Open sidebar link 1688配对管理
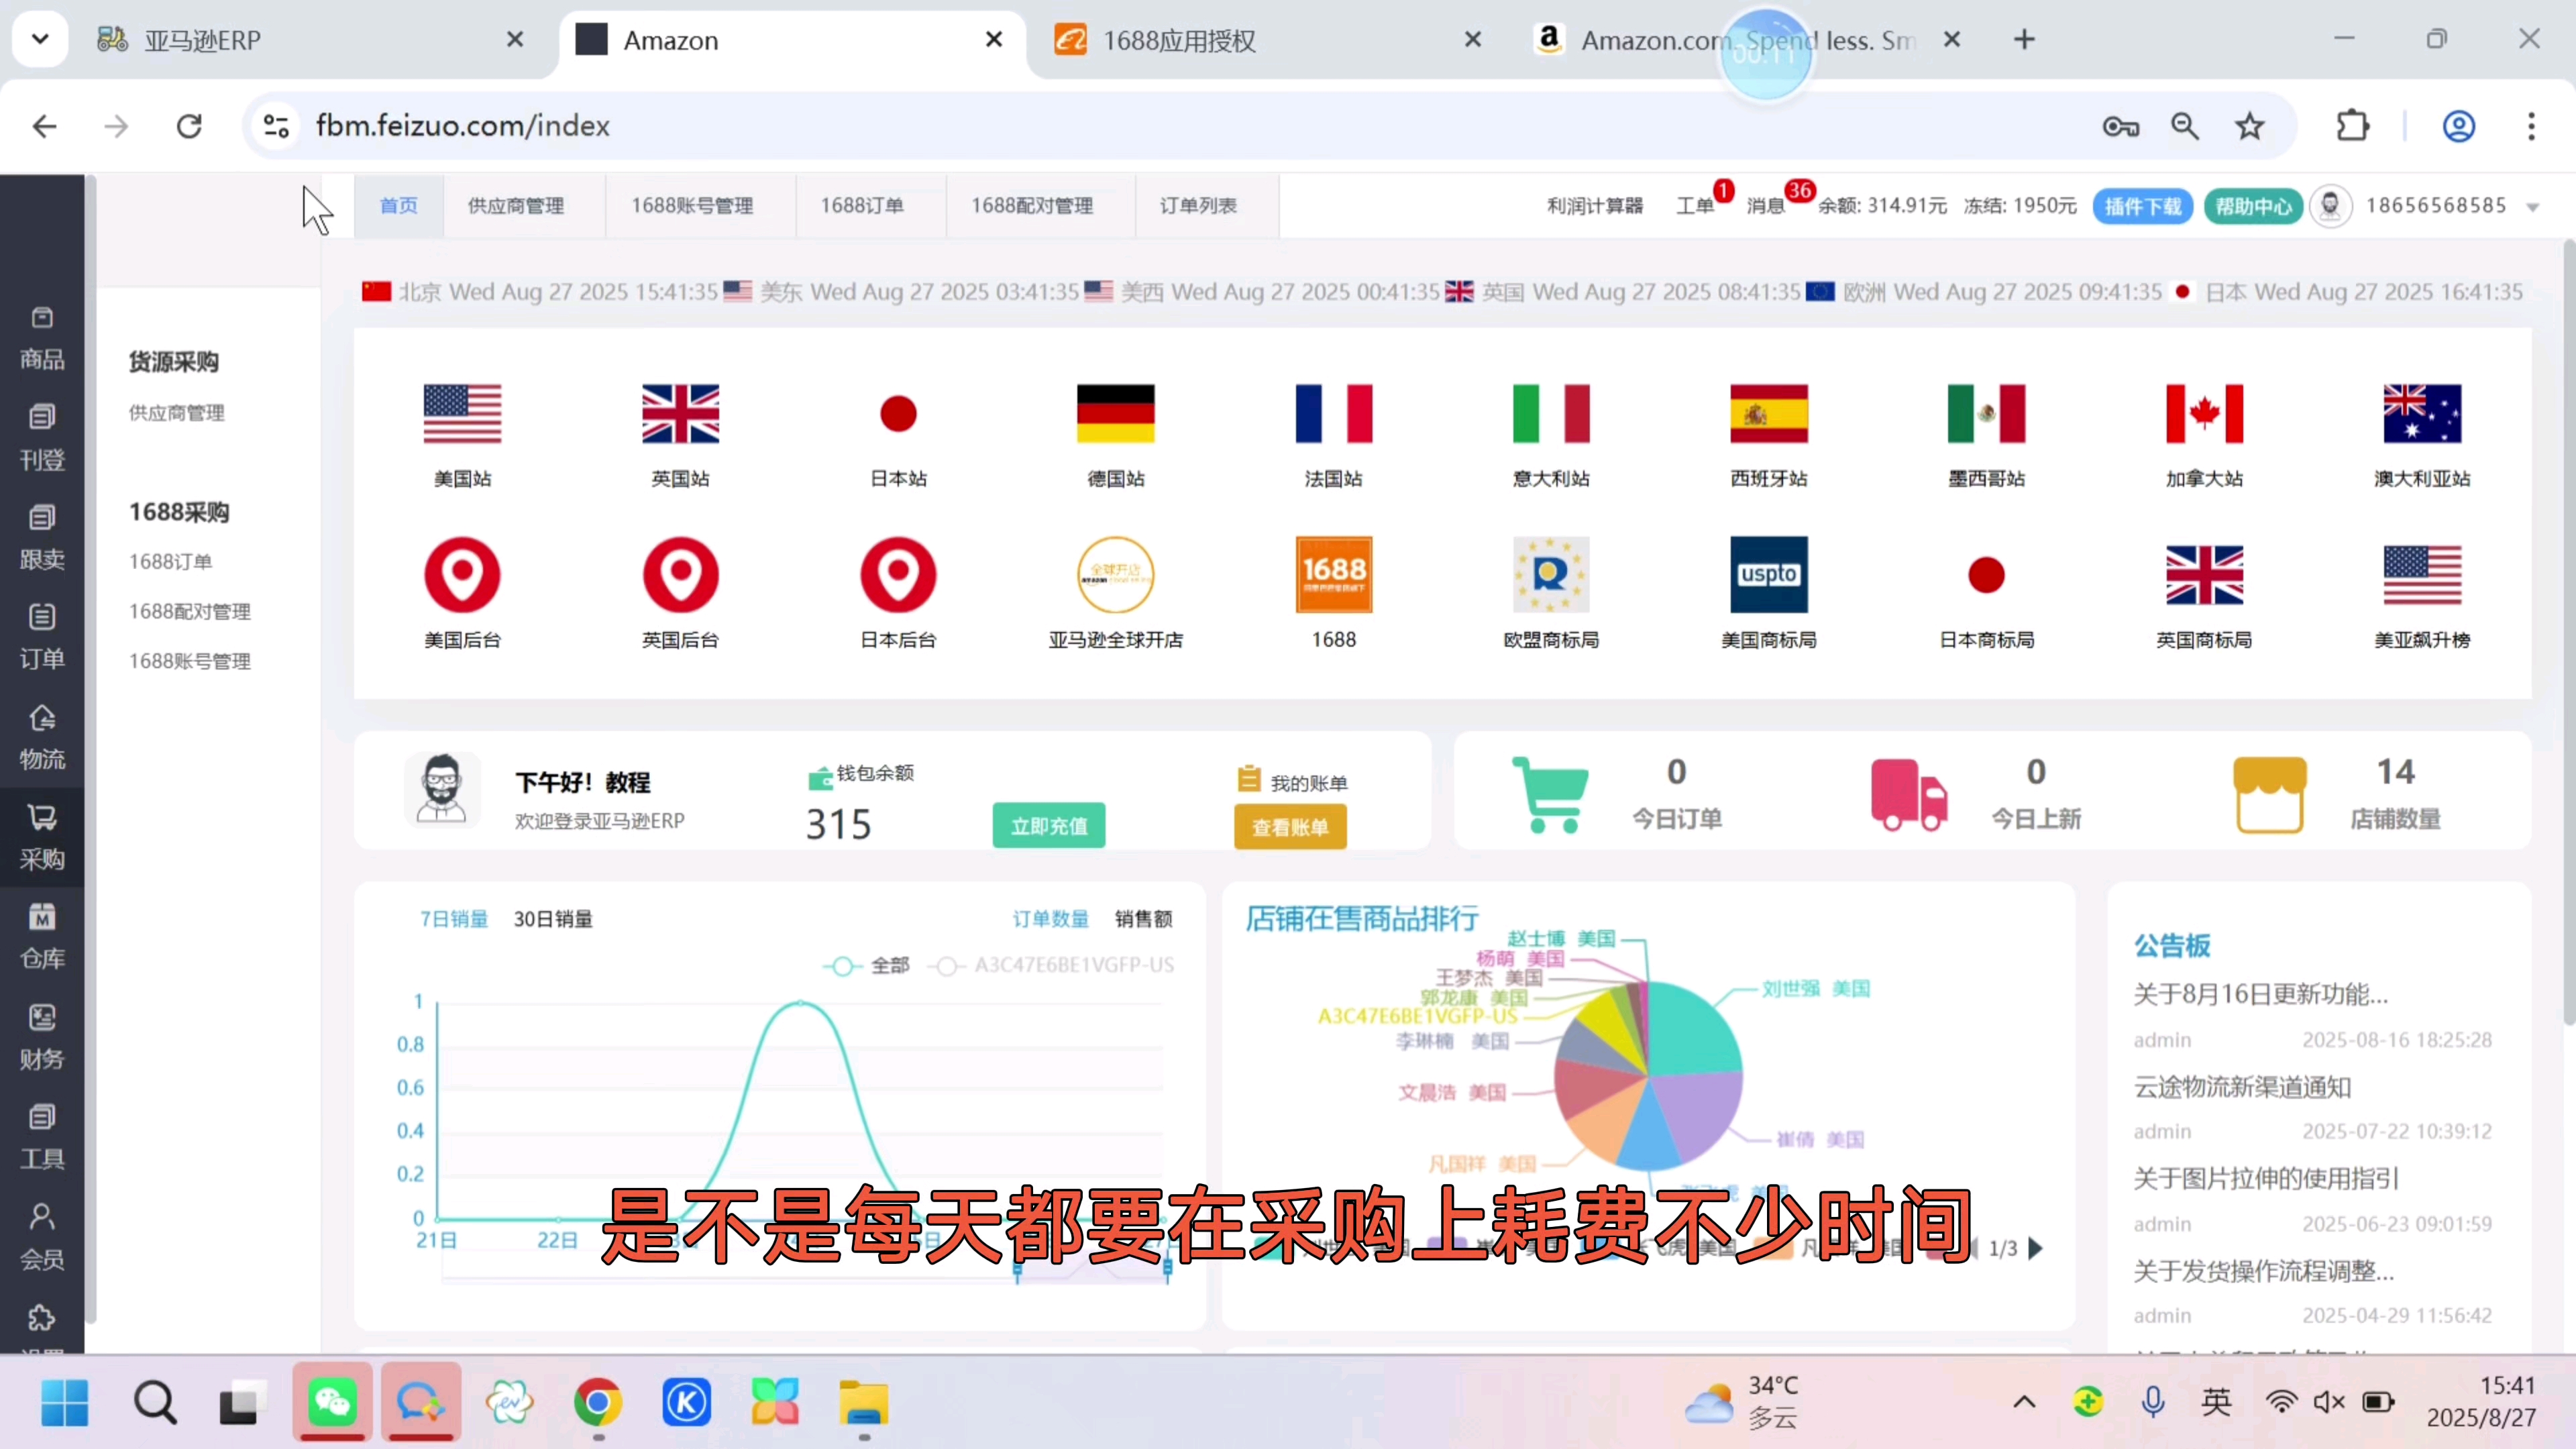The image size is (2576, 1449). [x=190, y=611]
